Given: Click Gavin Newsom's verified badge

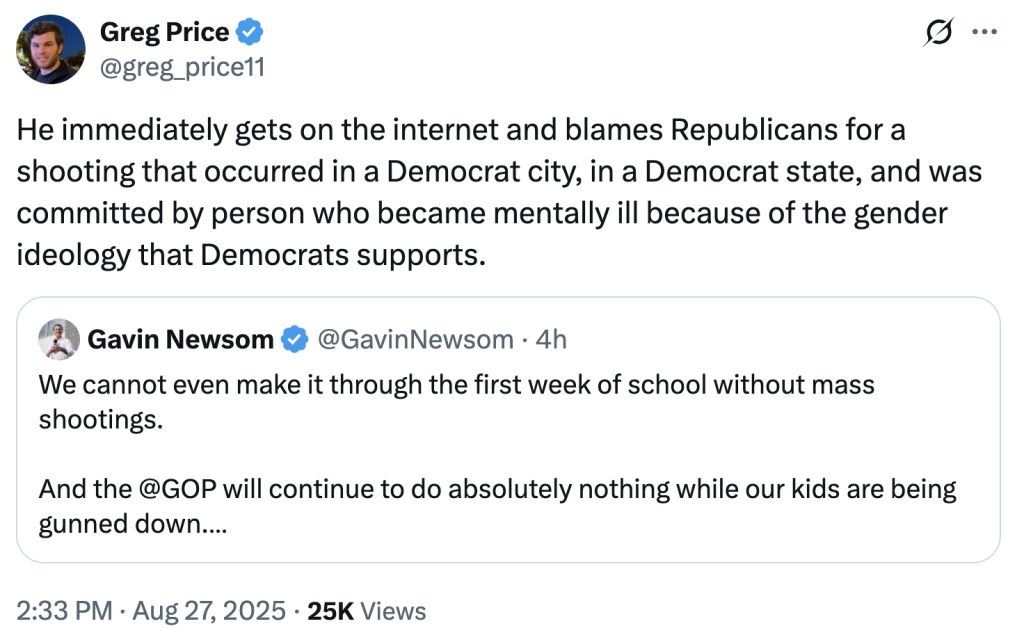Looking at the screenshot, I should pos(294,340).
